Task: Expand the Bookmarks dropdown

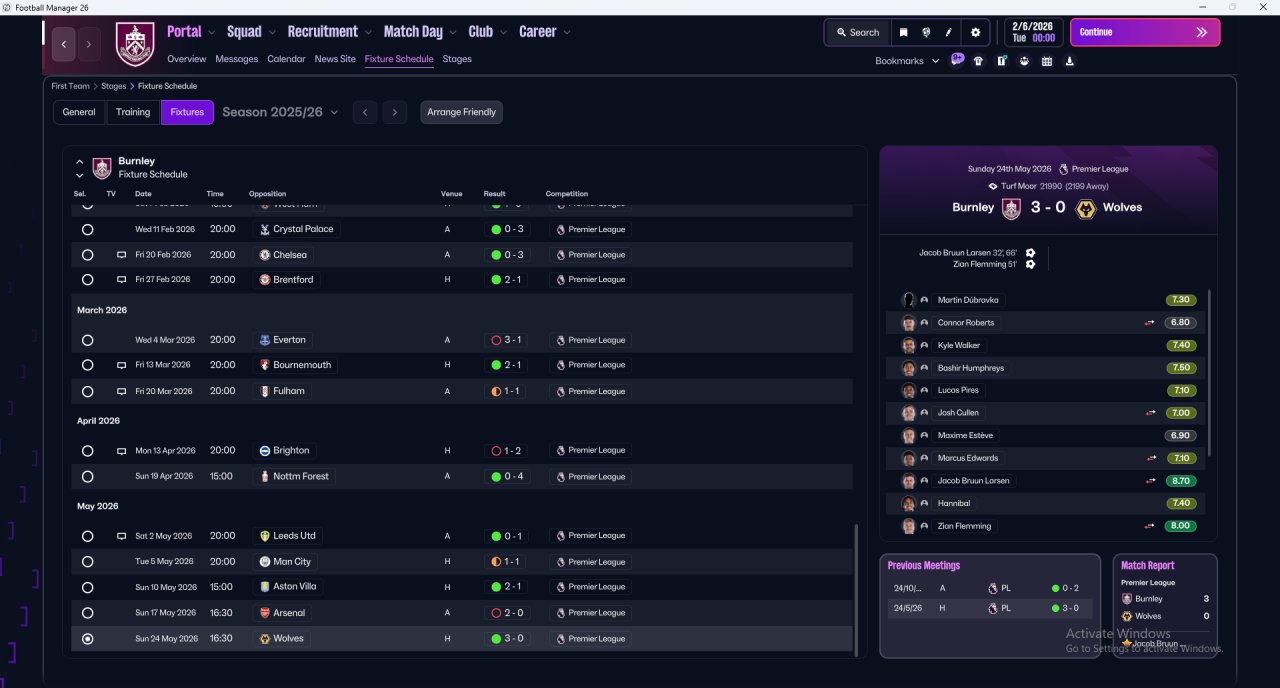Action: tap(907, 61)
